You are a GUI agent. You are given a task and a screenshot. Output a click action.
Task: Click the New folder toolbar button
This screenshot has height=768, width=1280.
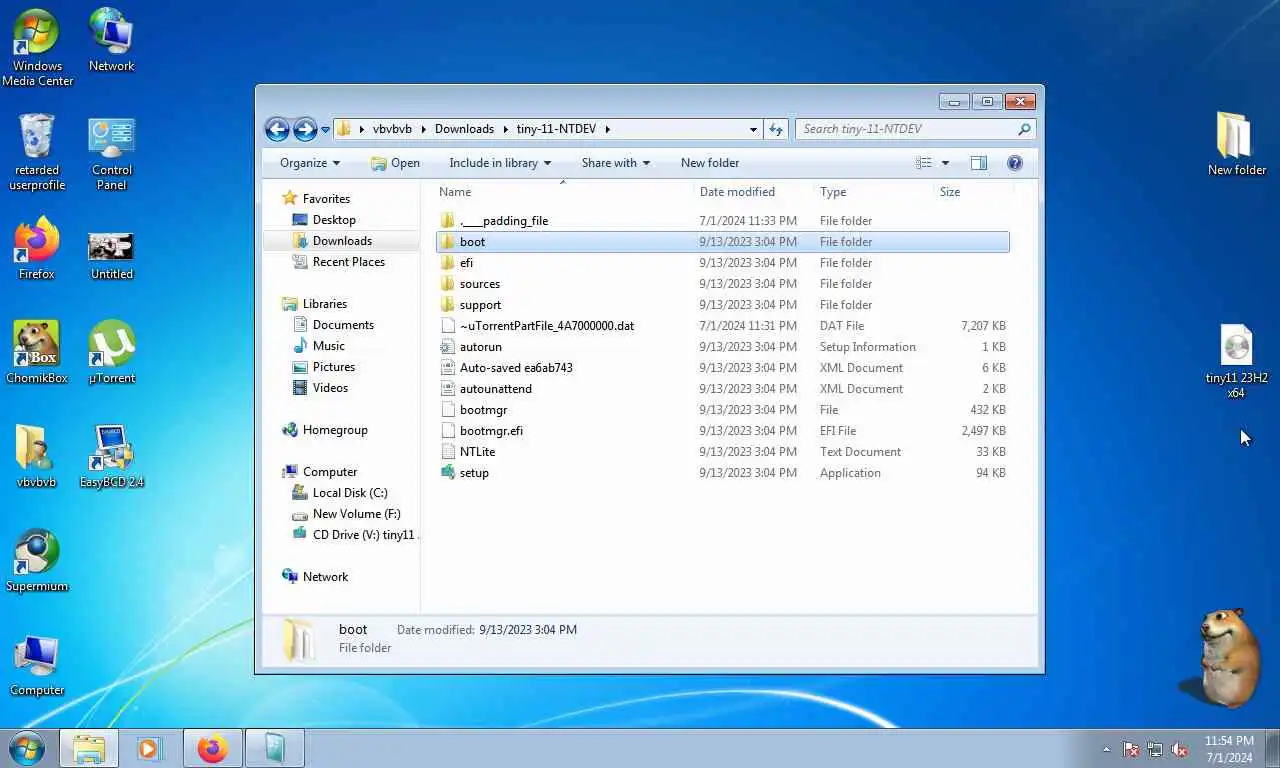click(710, 163)
